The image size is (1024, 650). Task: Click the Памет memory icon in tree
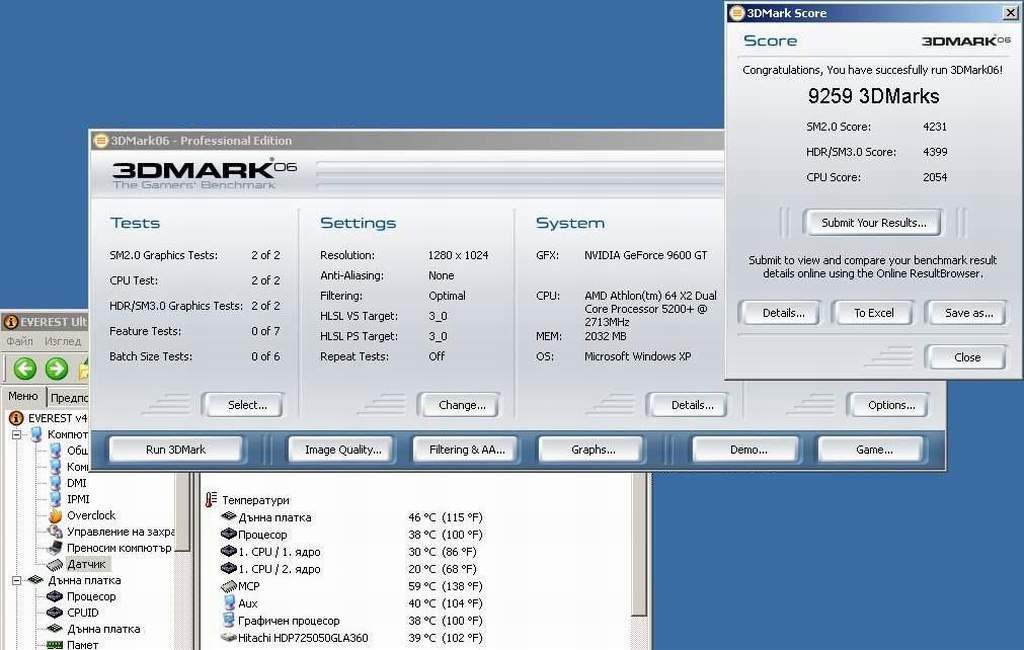click(x=56, y=645)
